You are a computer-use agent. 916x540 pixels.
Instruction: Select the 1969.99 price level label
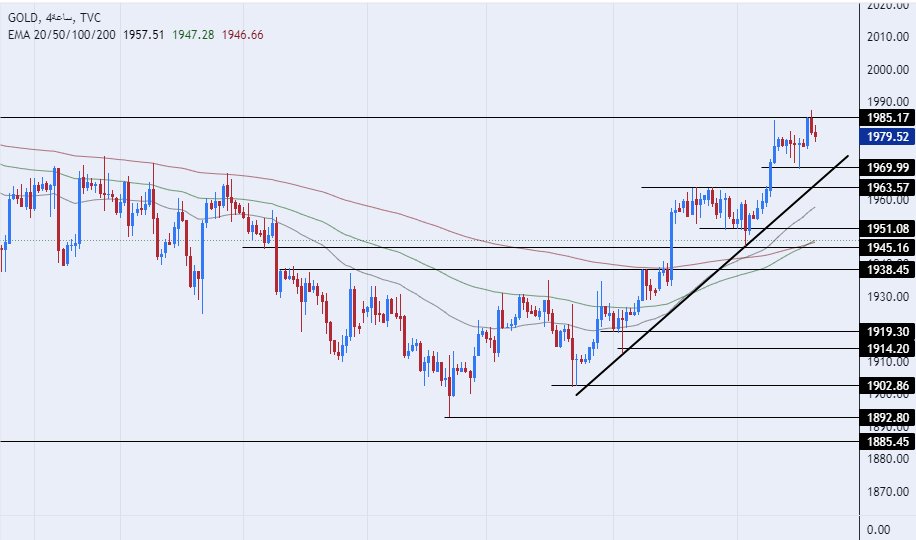tap(888, 168)
